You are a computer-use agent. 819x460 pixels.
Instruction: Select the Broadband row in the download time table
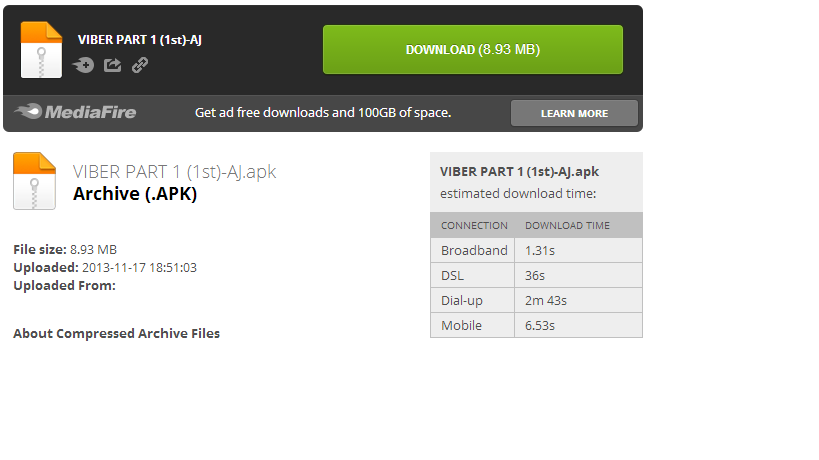[x=536, y=250]
